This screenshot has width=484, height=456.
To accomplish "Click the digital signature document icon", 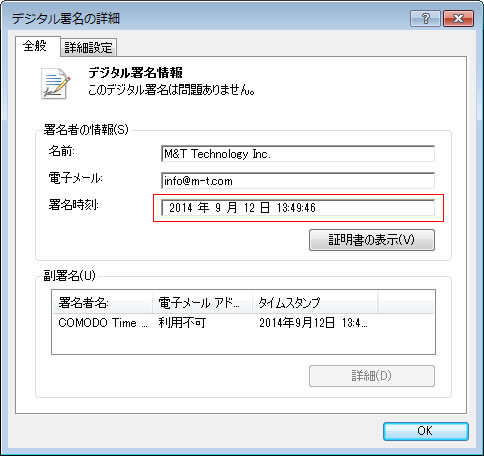I will point(56,83).
